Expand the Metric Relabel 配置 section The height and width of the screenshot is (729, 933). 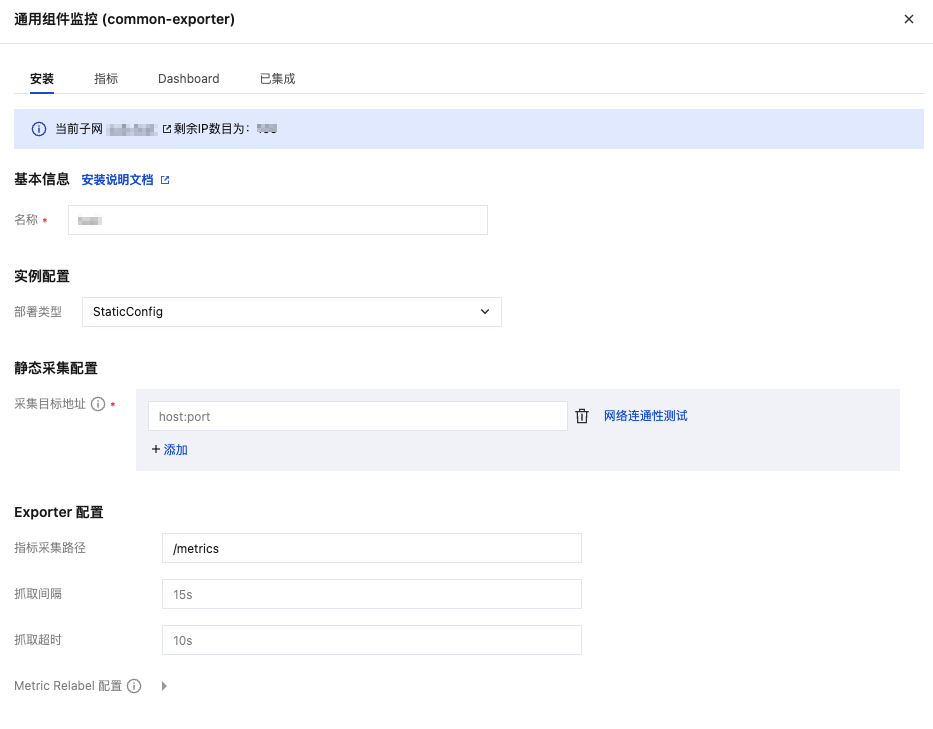pyautogui.click(x=164, y=686)
